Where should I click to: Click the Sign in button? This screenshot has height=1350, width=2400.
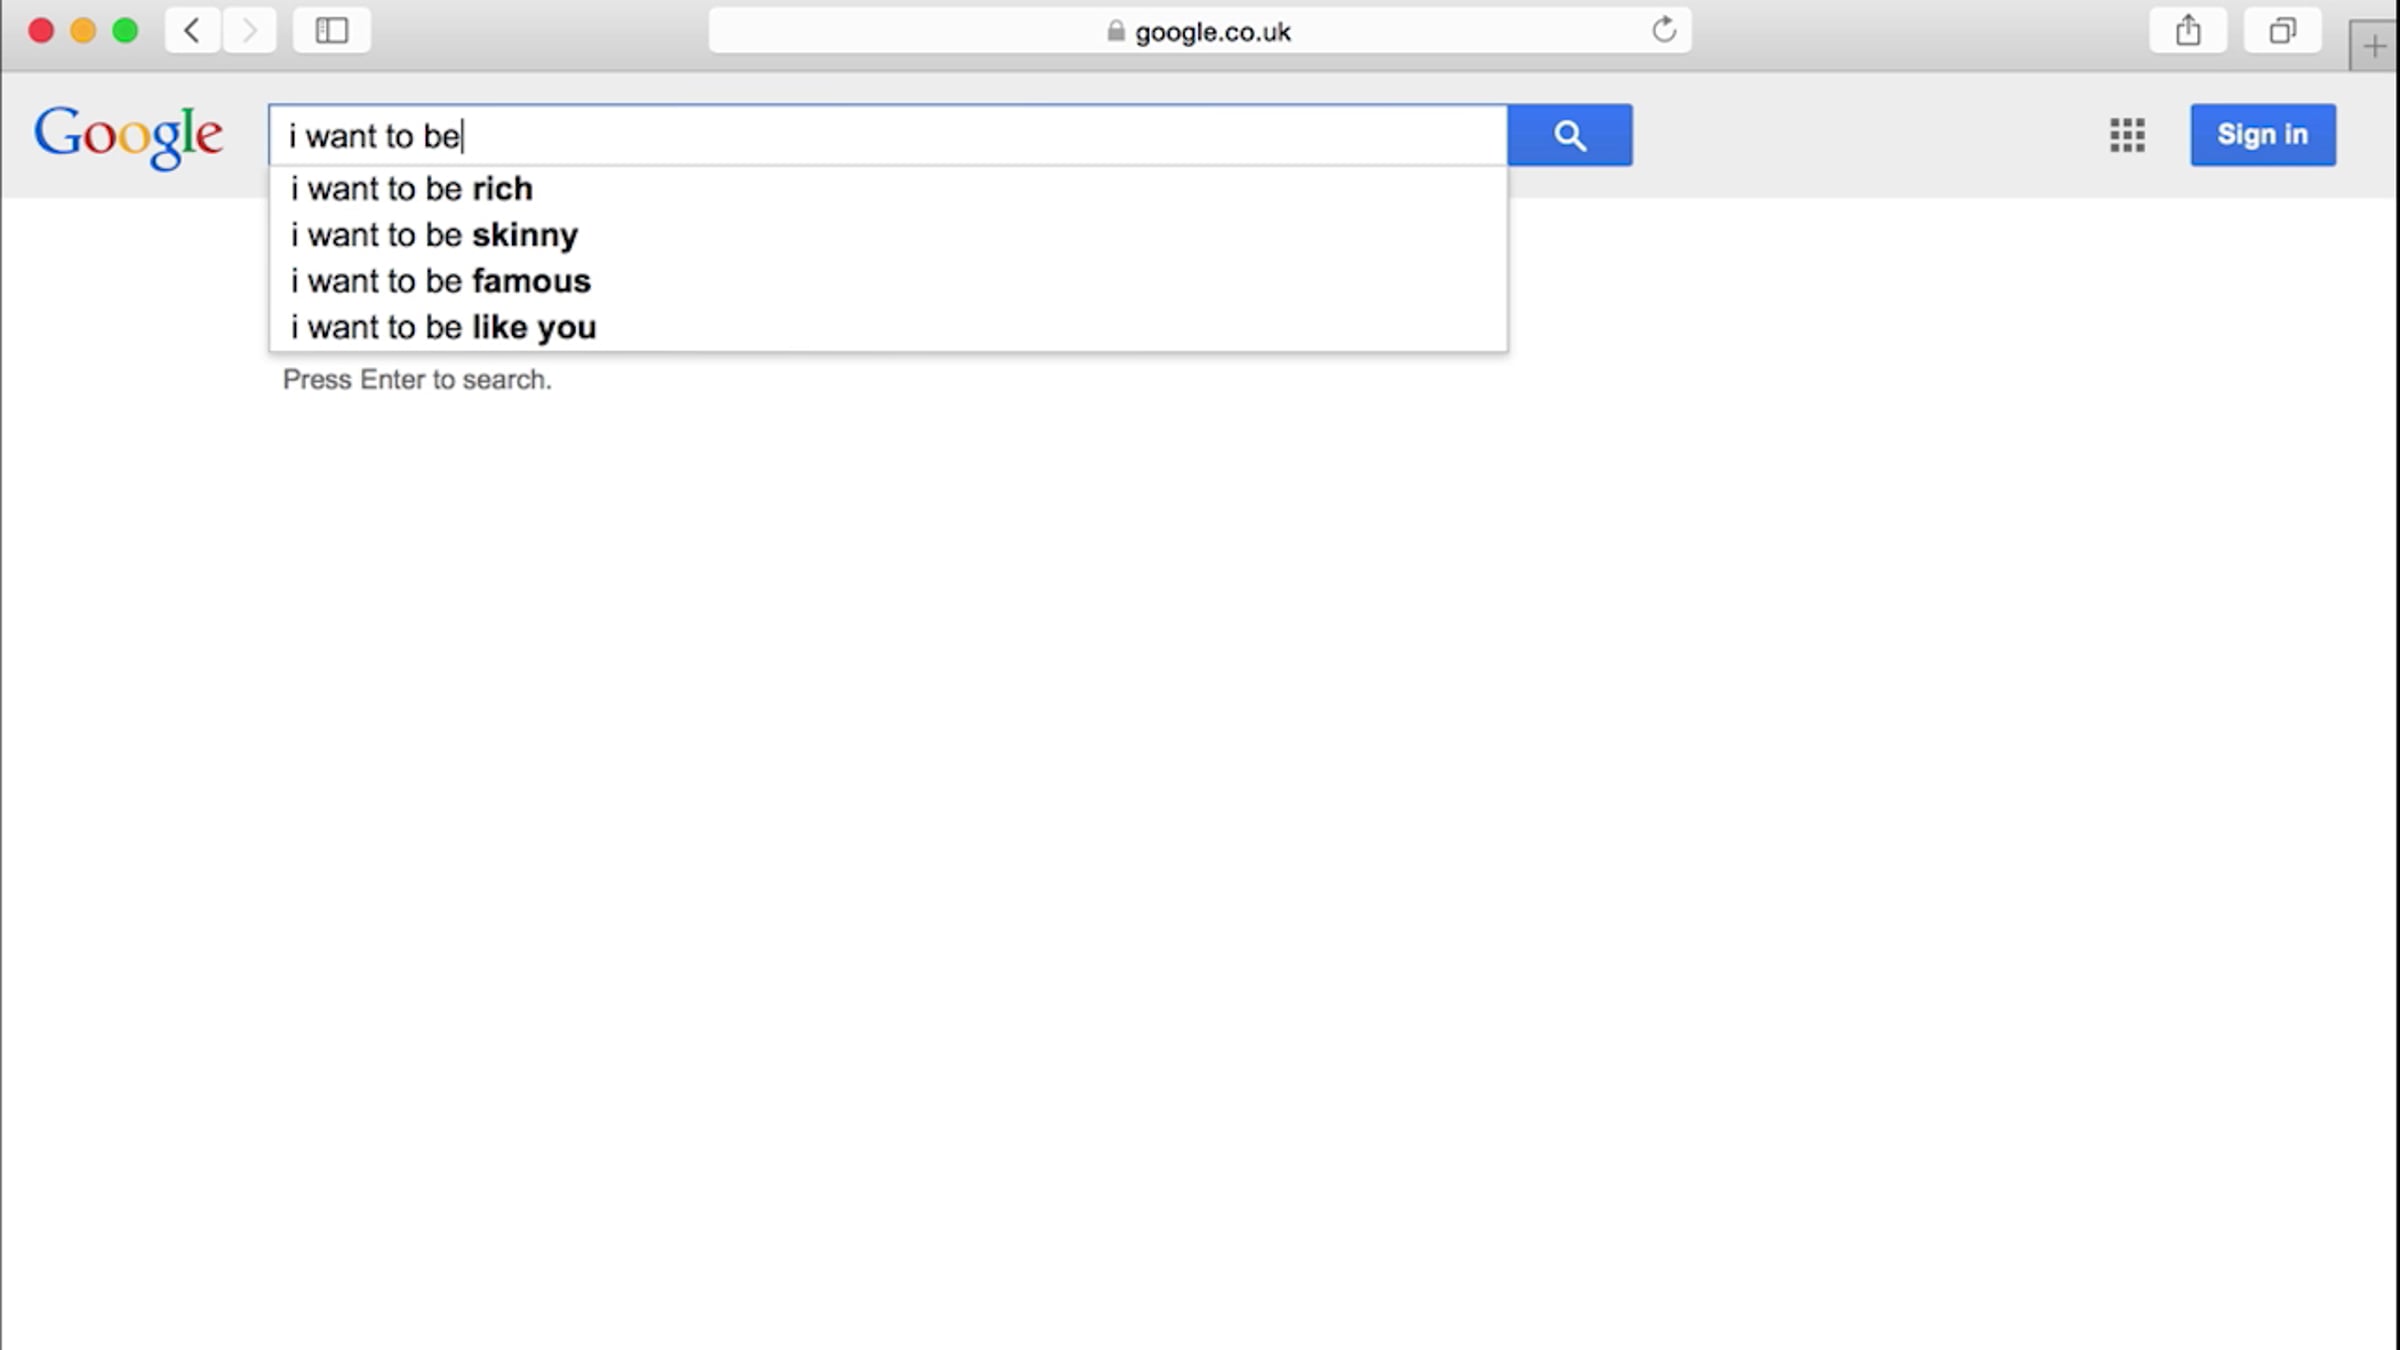pyautogui.click(x=2263, y=135)
